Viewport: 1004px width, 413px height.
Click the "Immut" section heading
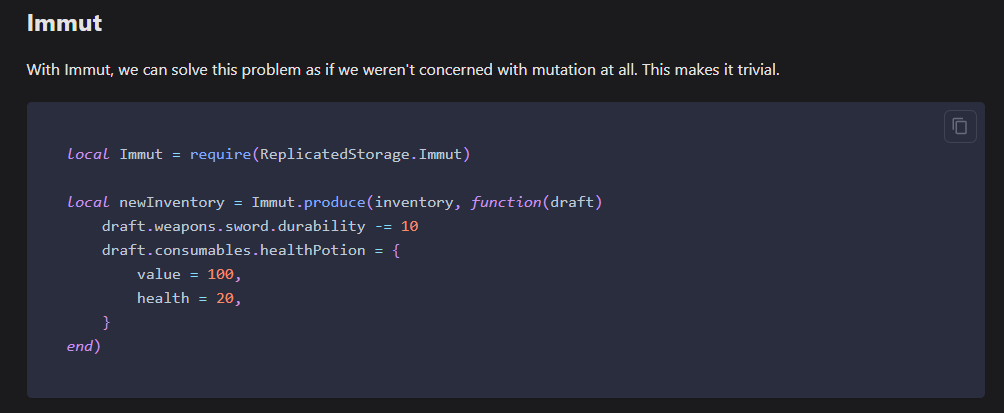click(64, 23)
